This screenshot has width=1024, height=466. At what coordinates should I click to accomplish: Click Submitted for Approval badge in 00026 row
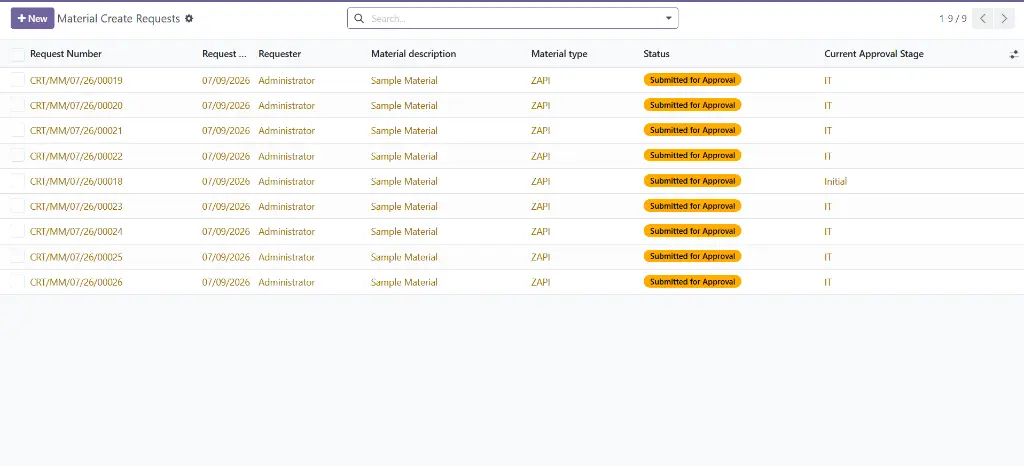click(692, 281)
